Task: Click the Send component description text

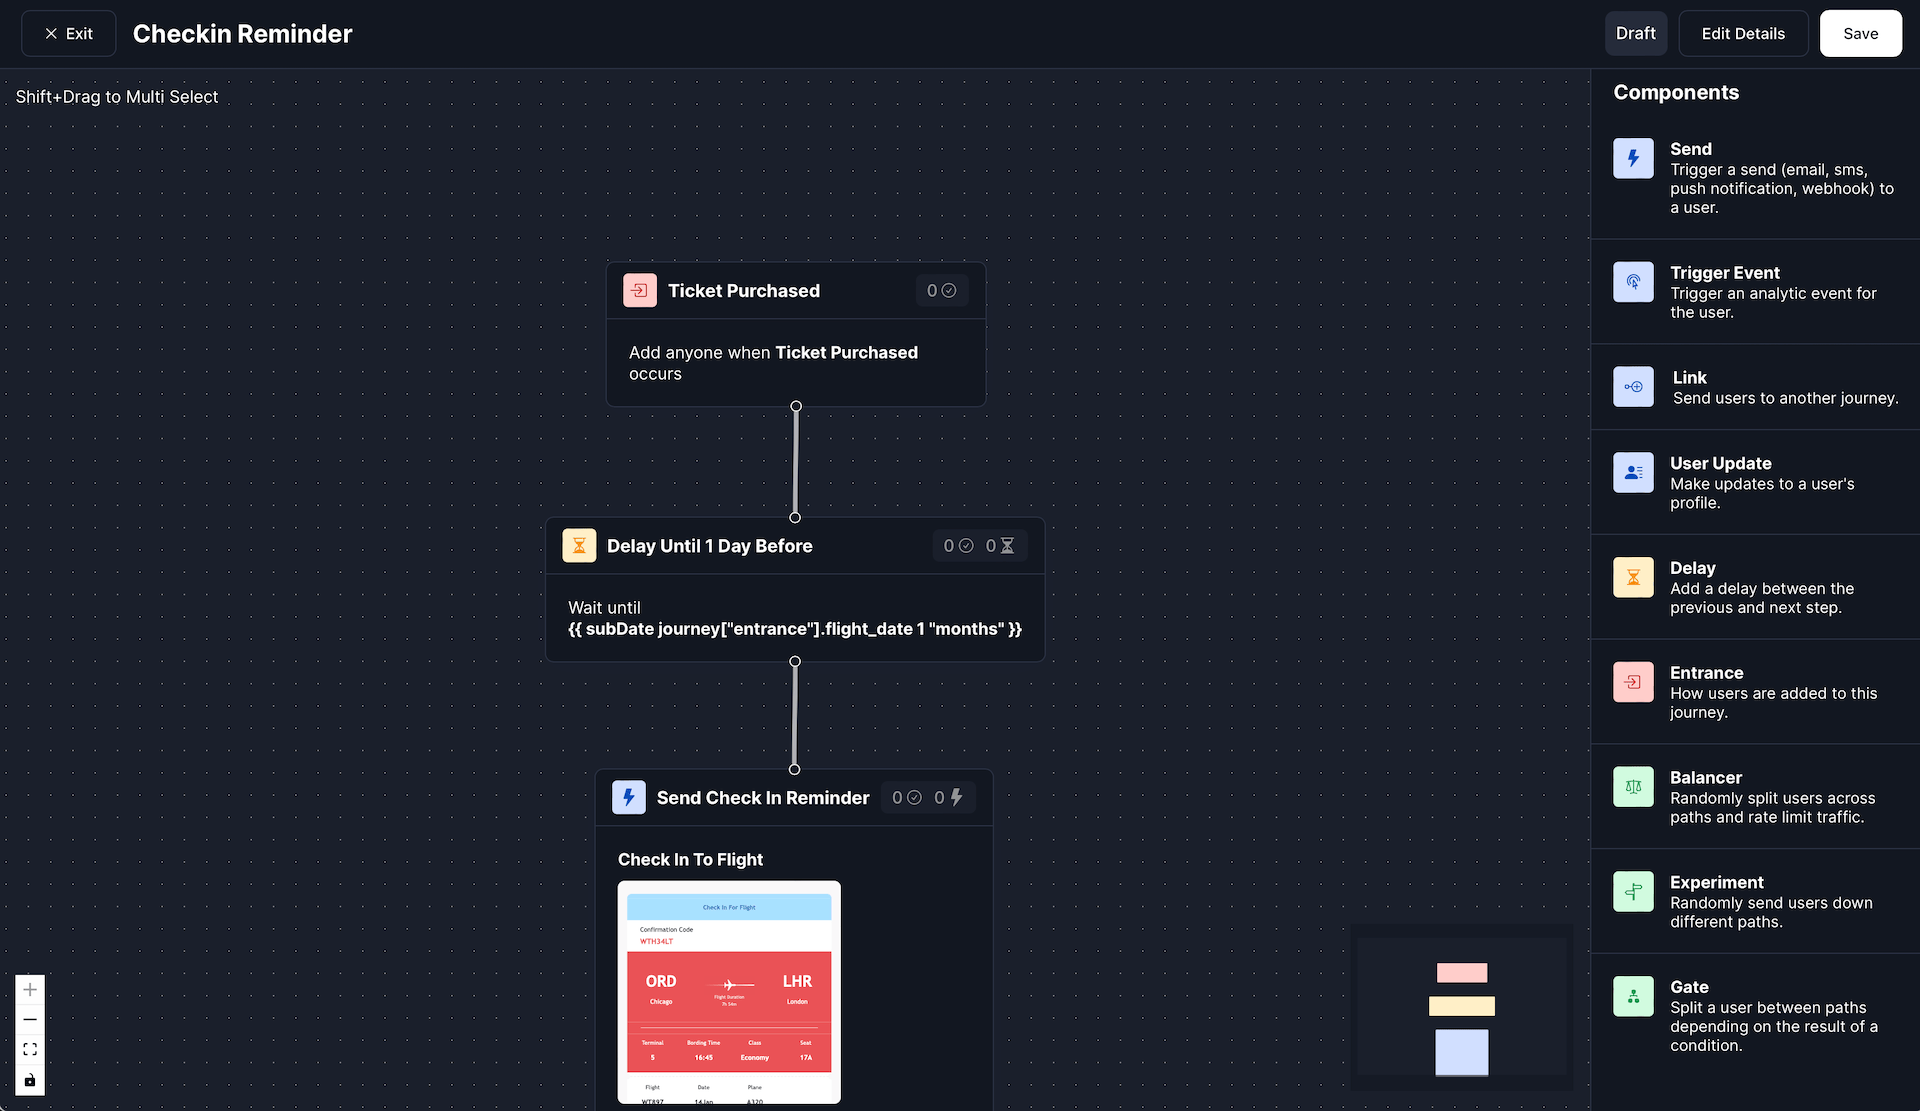Action: tap(1782, 189)
